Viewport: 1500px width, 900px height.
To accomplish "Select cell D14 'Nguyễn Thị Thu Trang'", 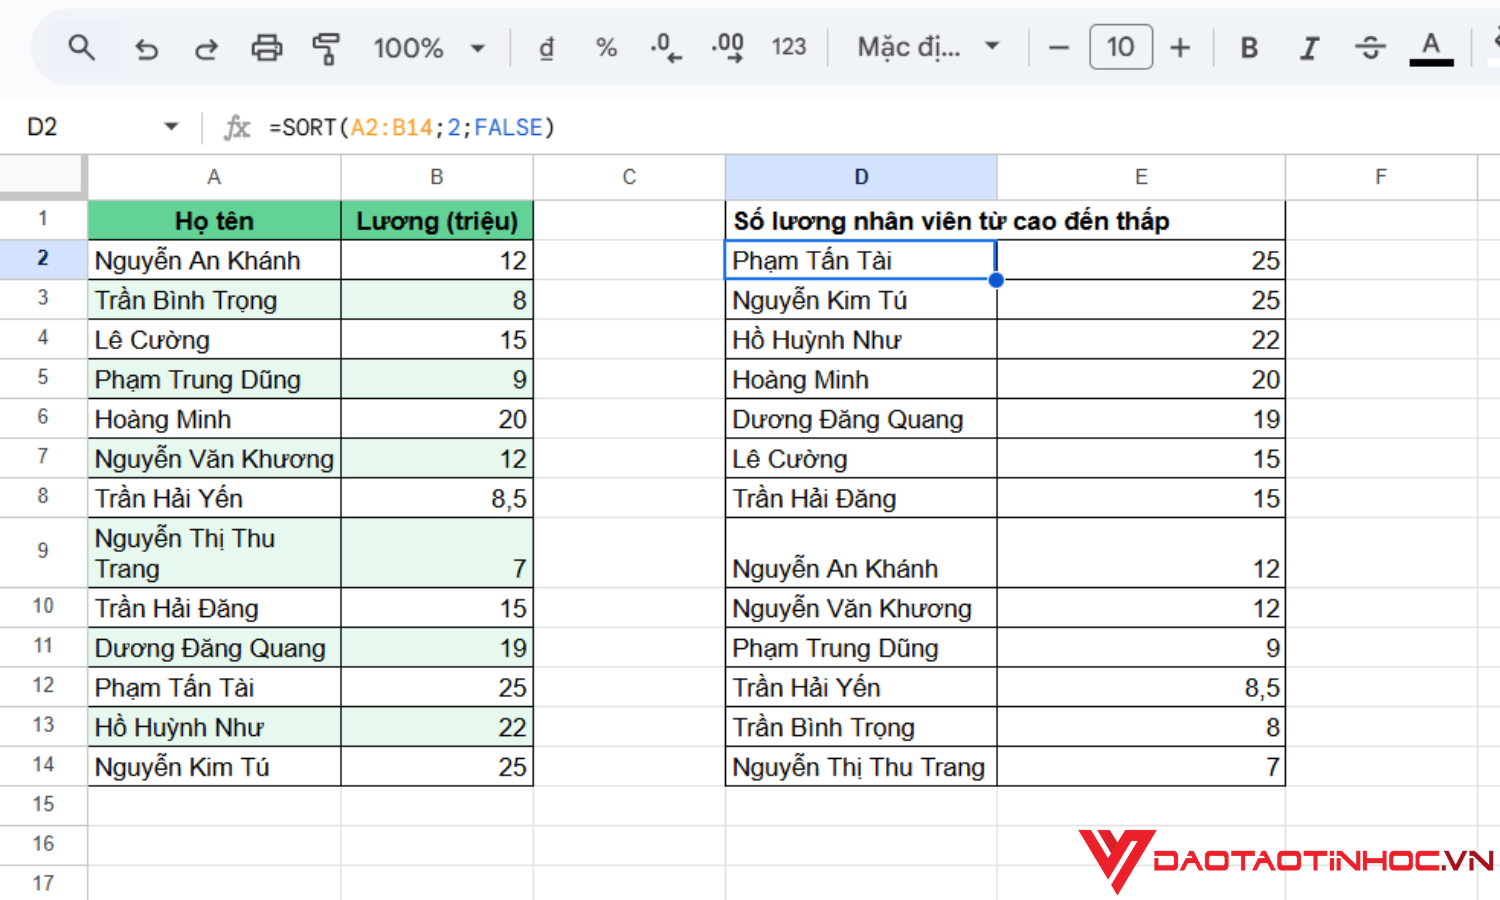I will (x=861, y=767).
